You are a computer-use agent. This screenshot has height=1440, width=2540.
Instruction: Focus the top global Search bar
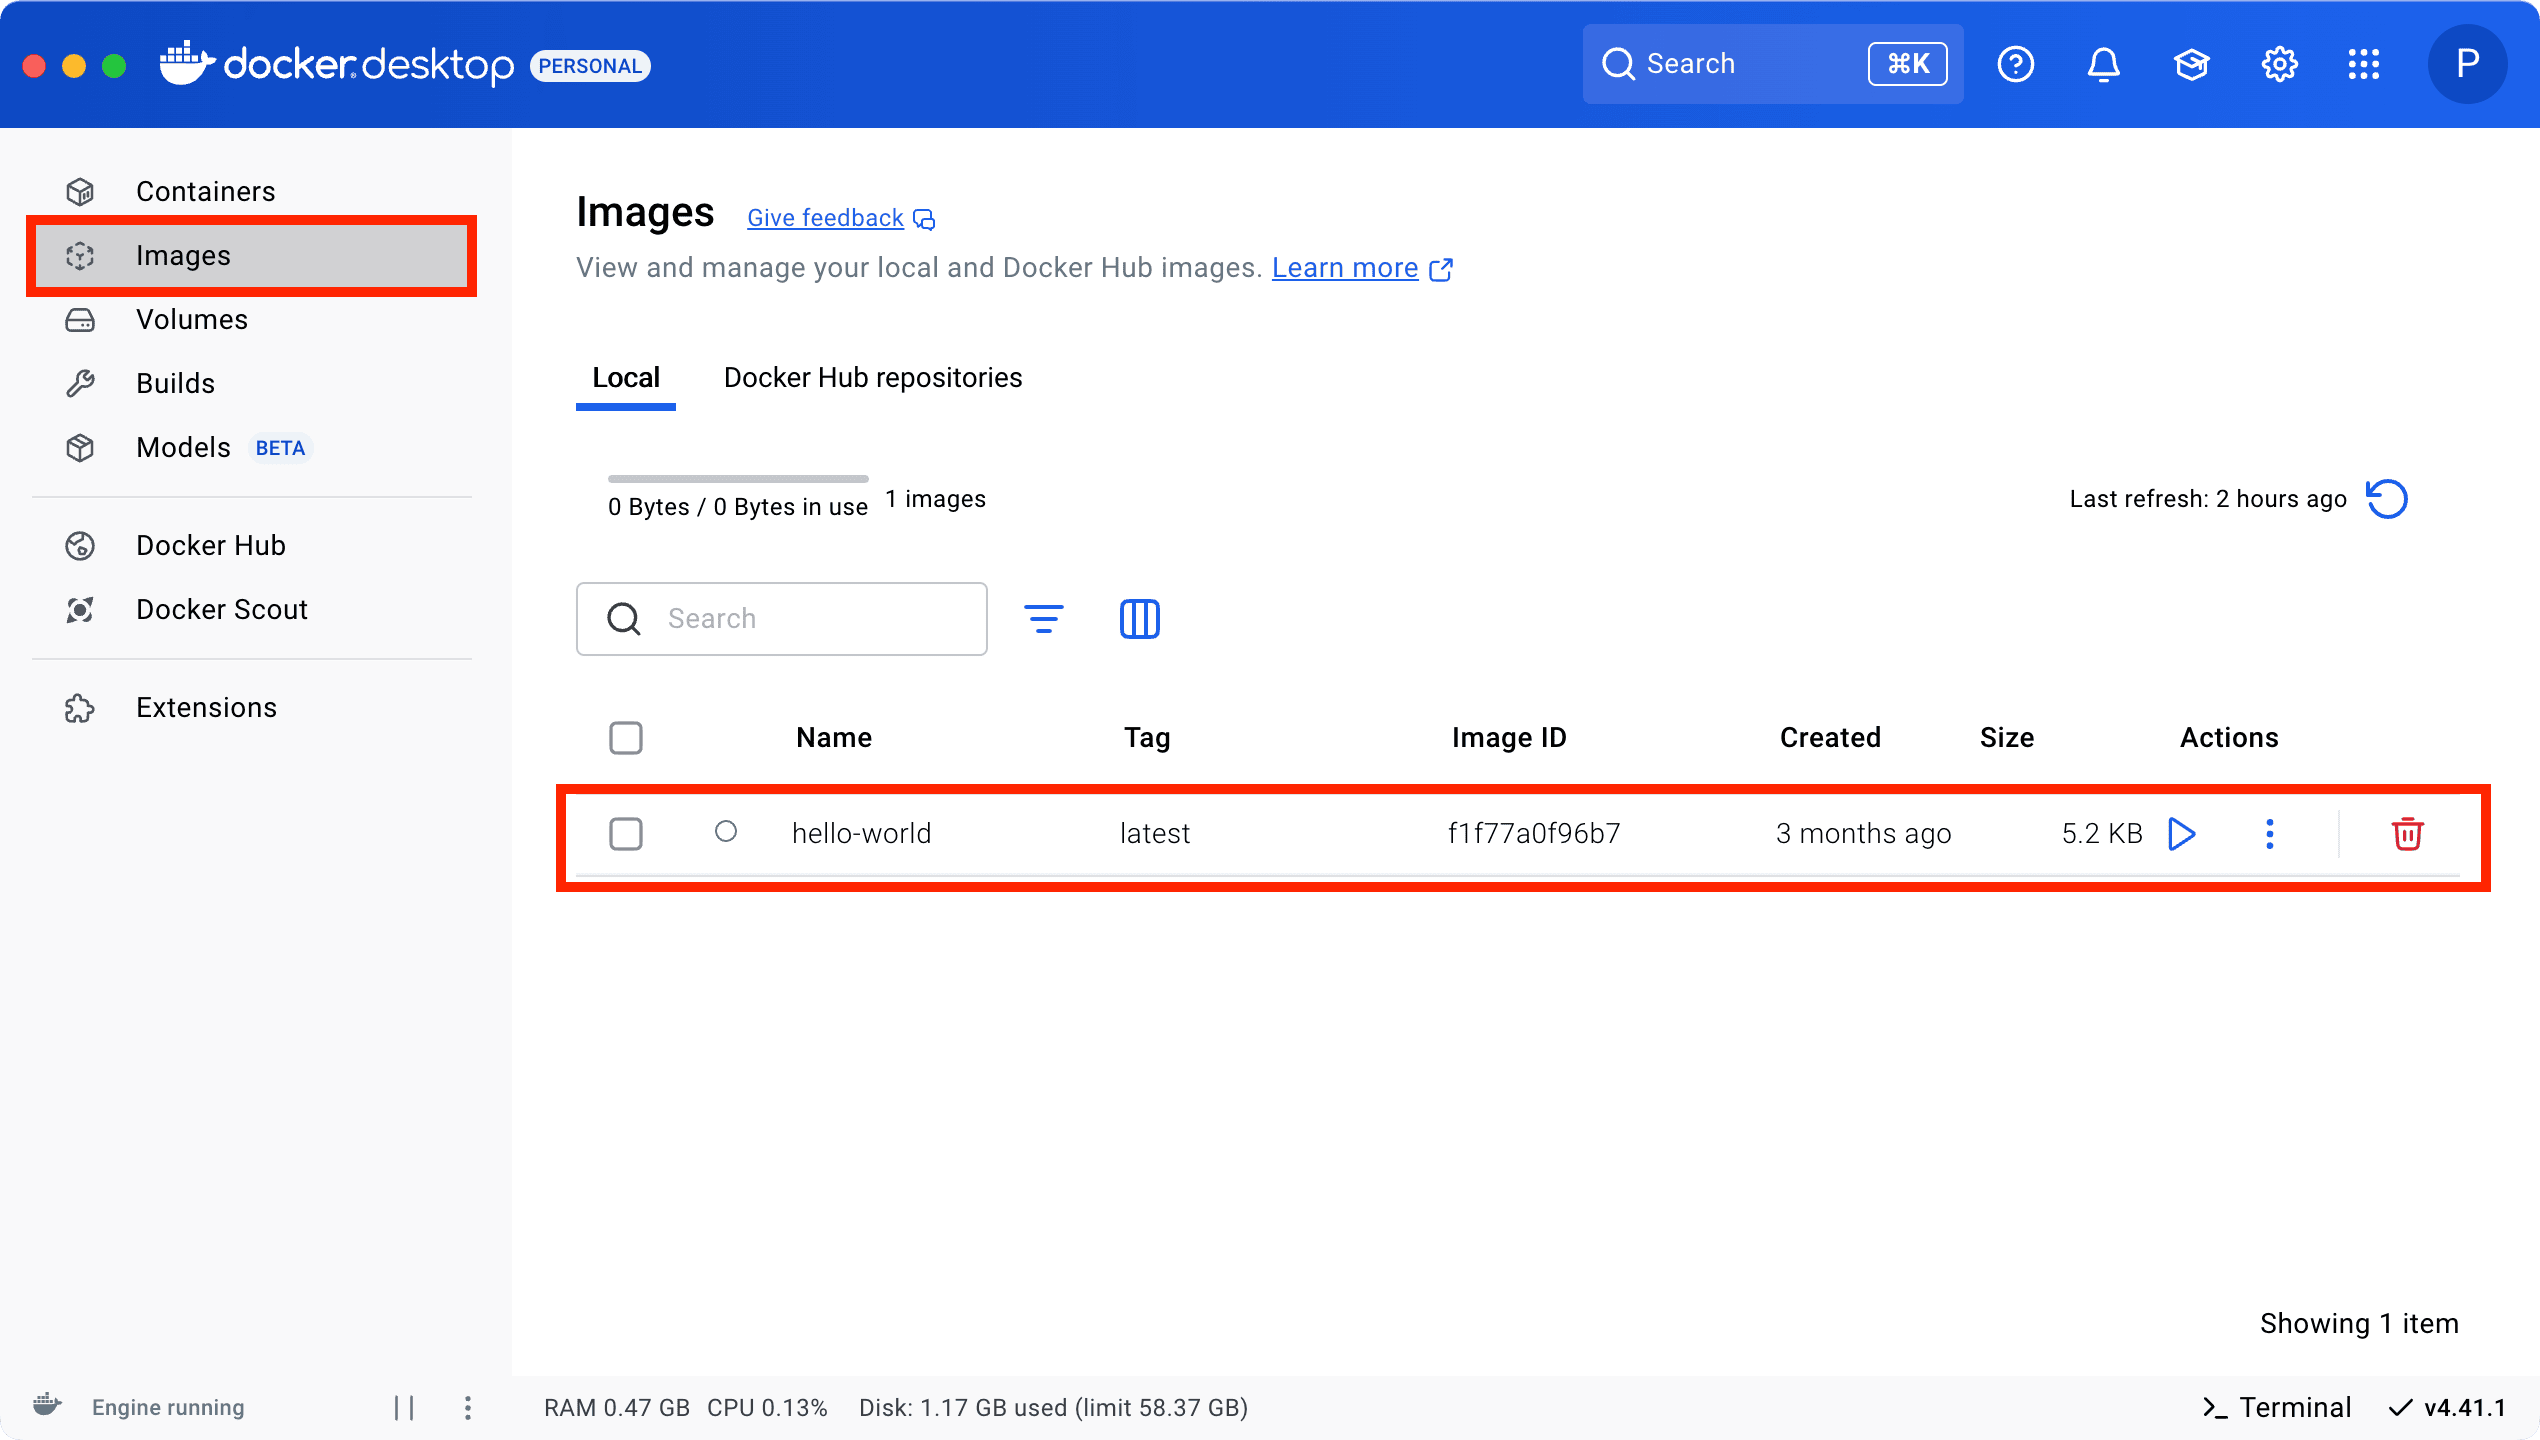tap(1772, 64)
